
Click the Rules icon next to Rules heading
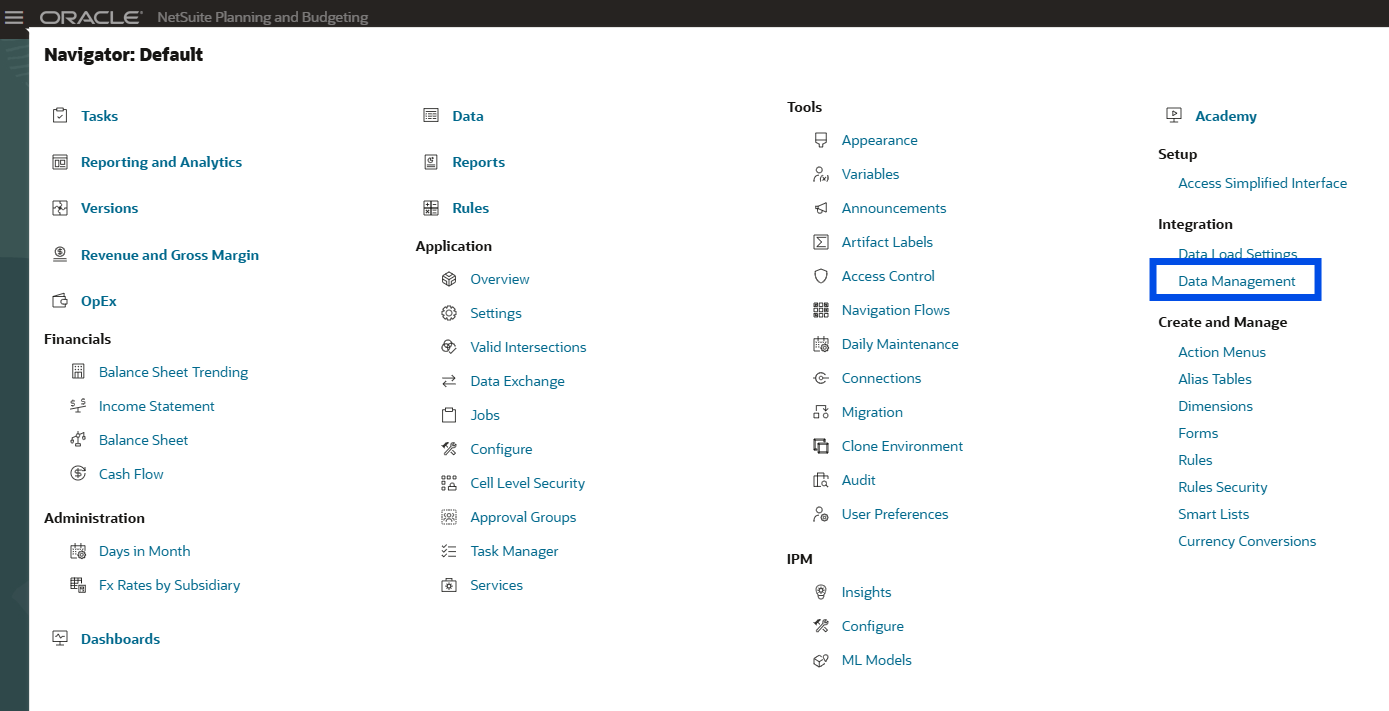pos(431,208)
